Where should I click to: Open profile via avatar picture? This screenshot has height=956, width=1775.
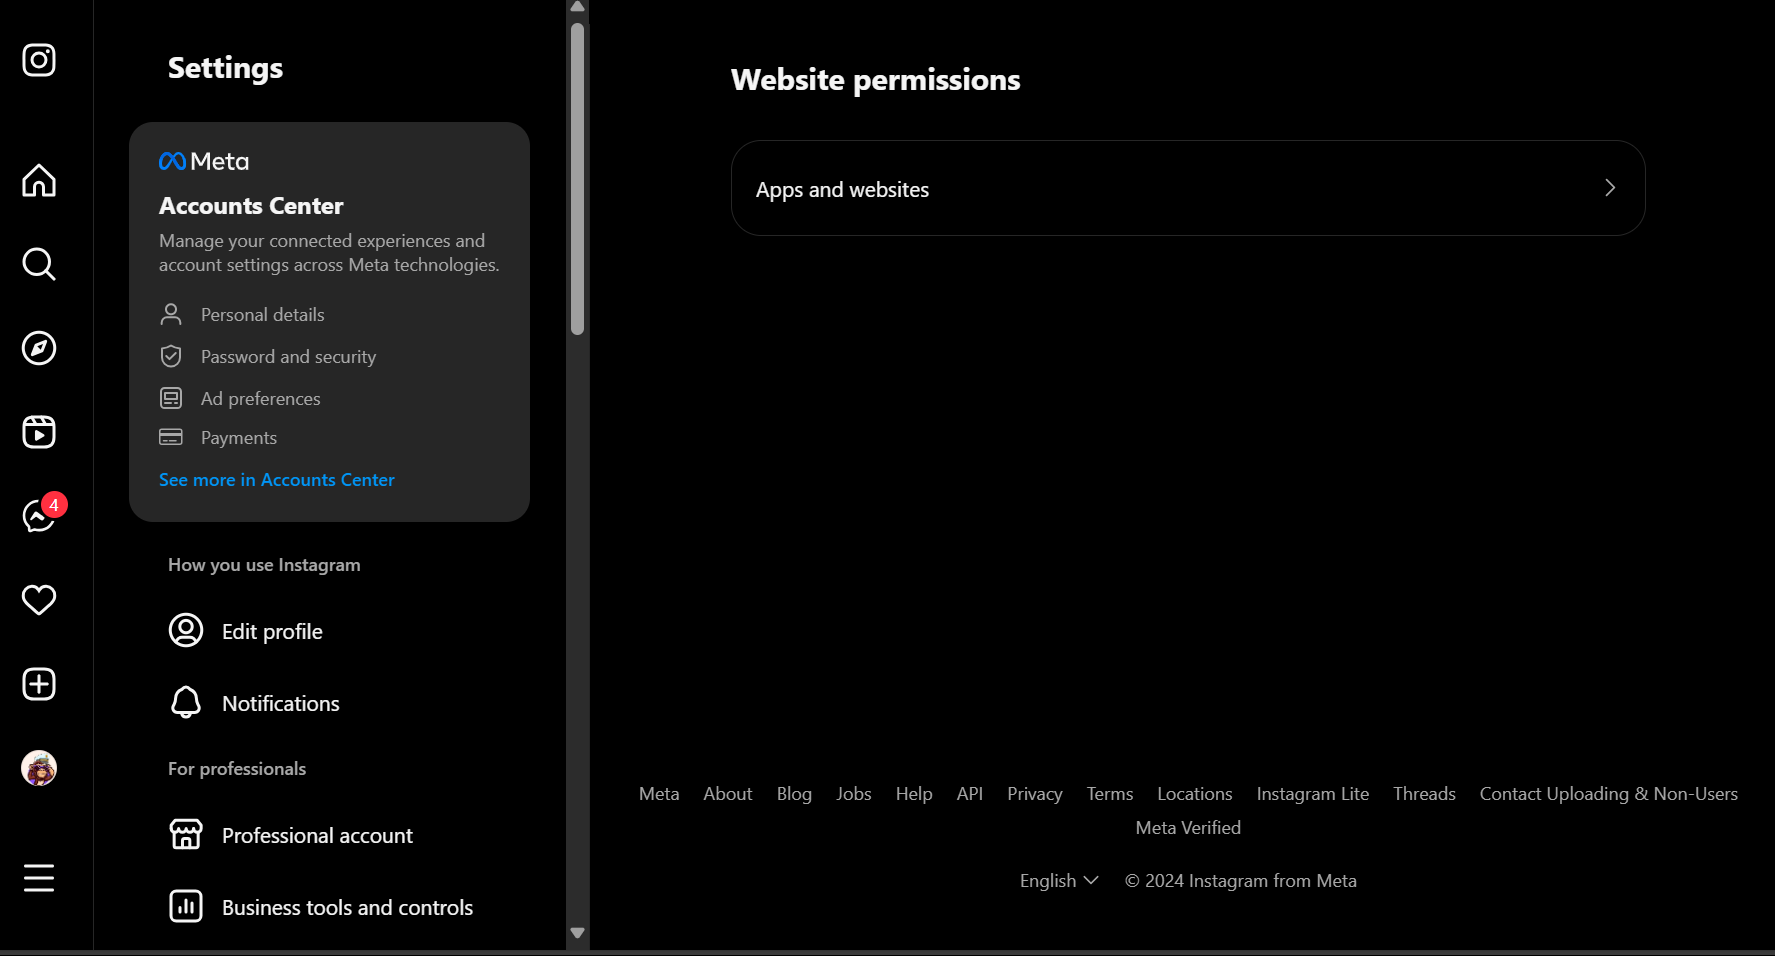pos(39,768)
